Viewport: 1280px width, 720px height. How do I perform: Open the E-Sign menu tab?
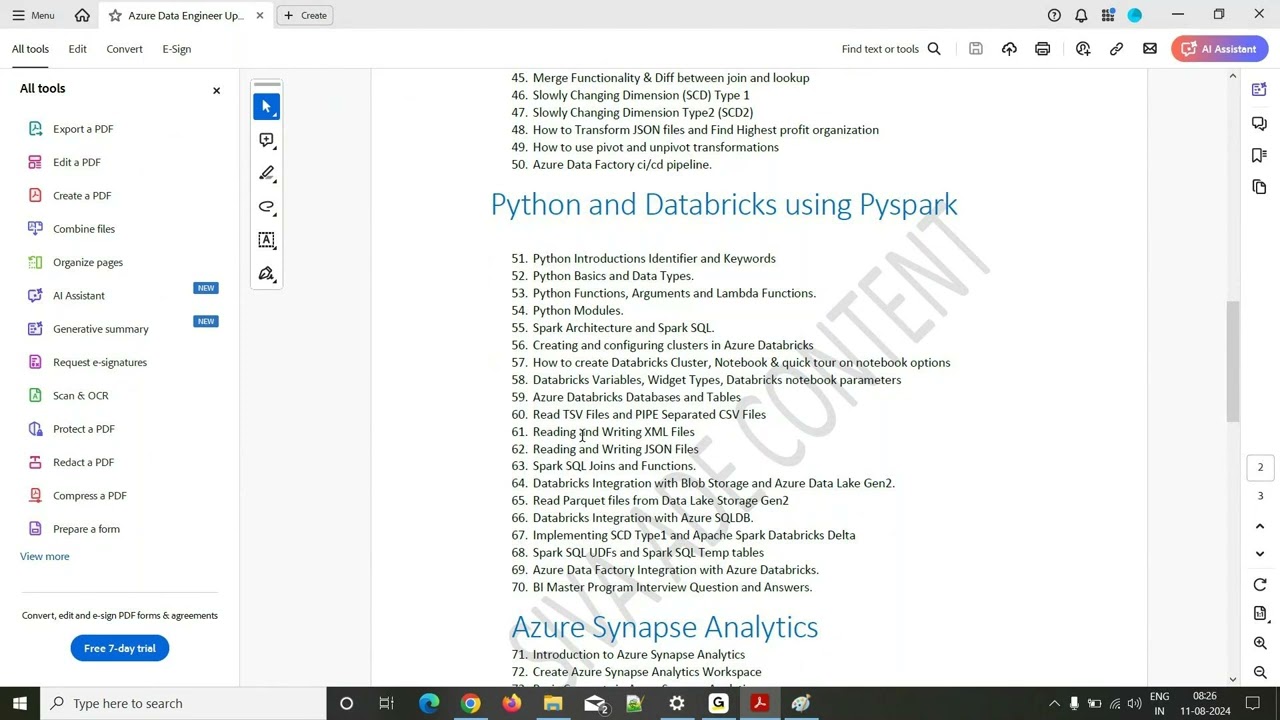(177, 49)
